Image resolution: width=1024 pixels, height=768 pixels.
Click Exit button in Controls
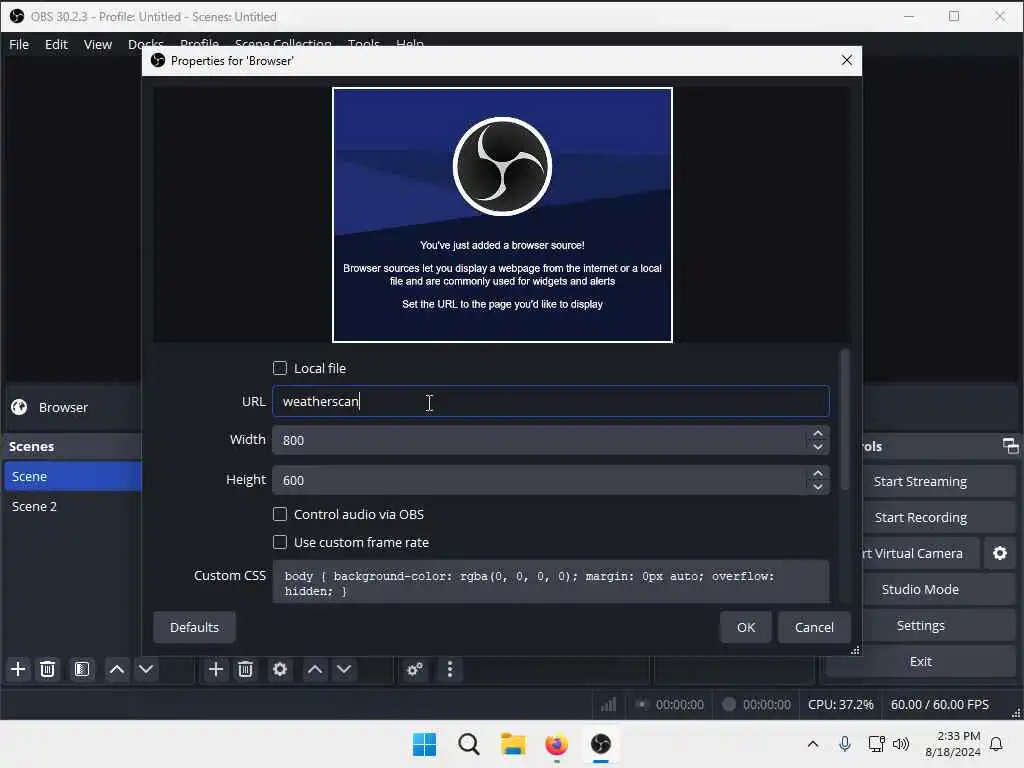920,662
